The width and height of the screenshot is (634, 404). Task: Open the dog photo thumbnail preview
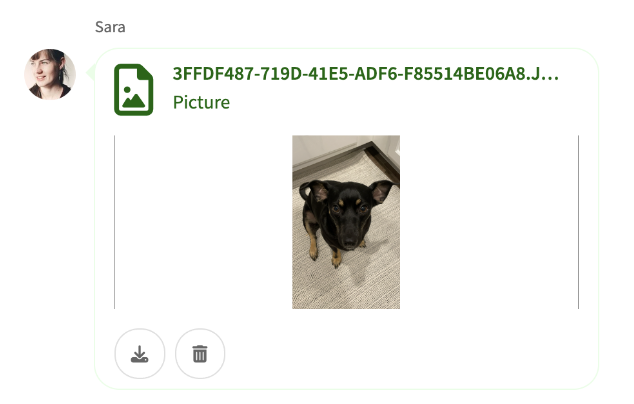346,222
